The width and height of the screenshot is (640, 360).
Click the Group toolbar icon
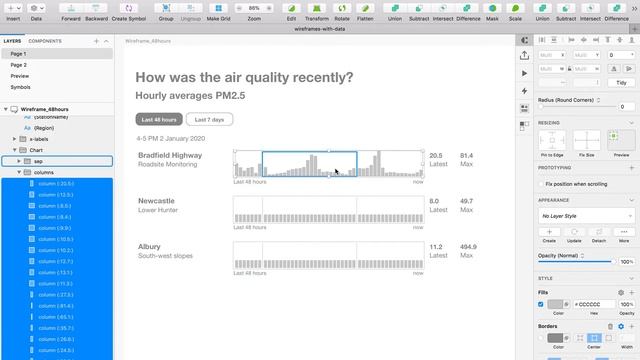tap(166, 8)
